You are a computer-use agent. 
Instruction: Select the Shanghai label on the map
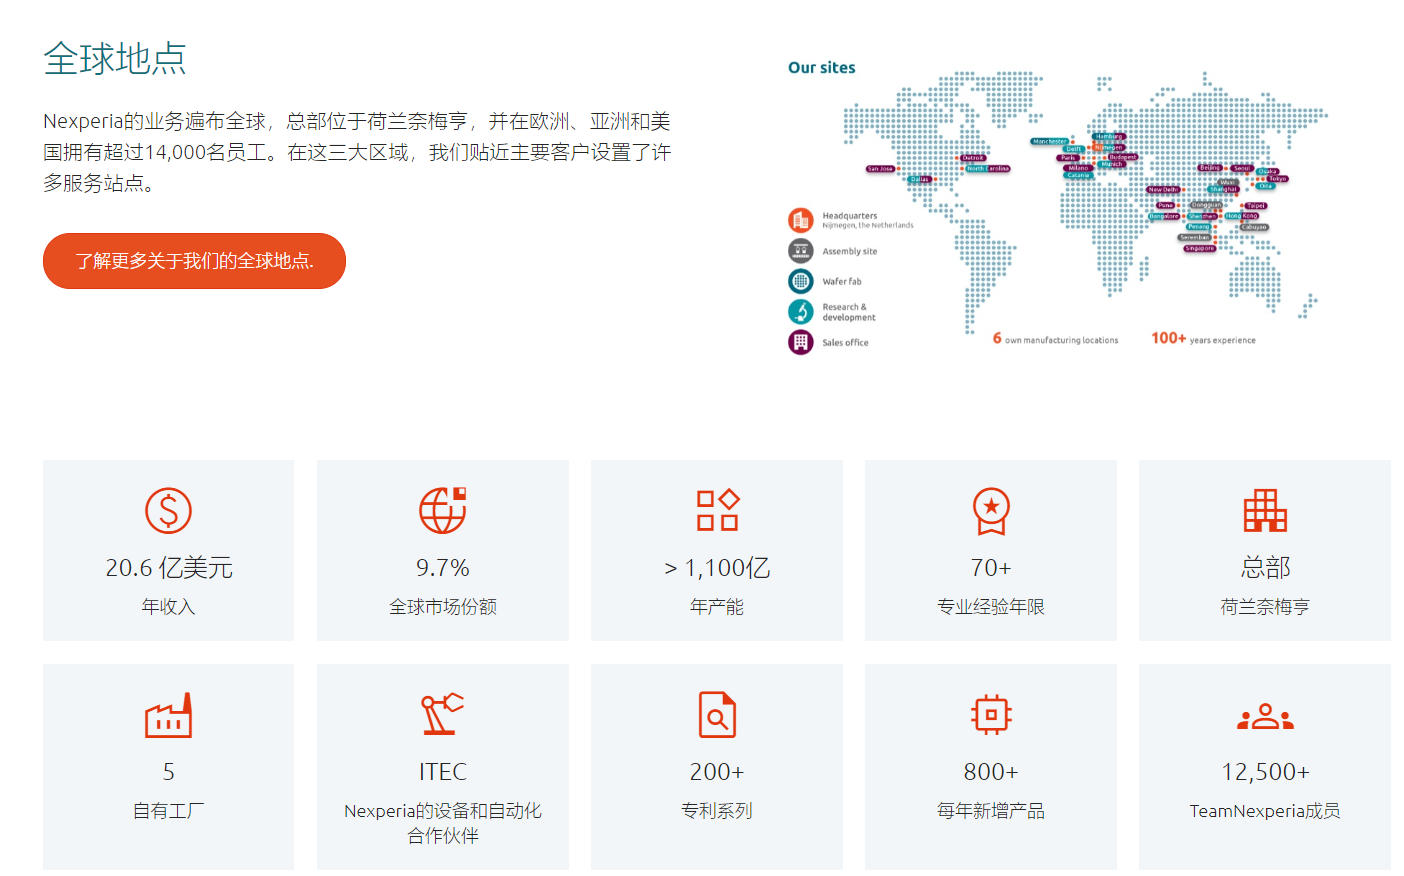tap(1221, 187)
